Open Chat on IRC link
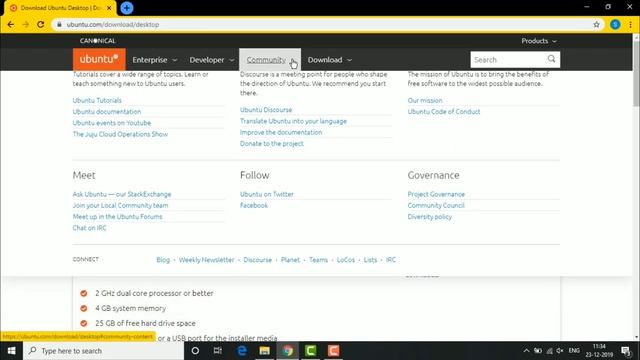The height and width of the screenshot is (360, 640). (x=89, y=228)
